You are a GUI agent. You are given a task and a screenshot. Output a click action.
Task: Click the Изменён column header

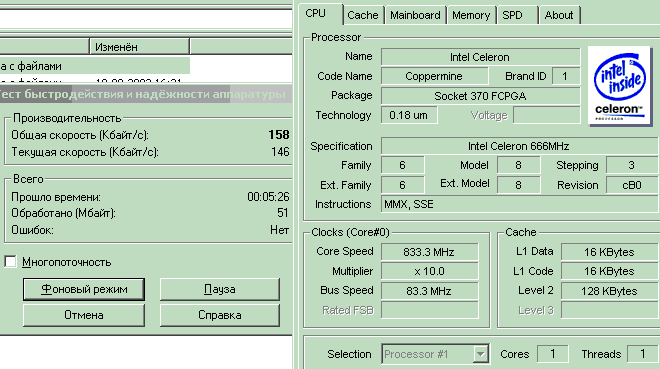pos(139,47)
